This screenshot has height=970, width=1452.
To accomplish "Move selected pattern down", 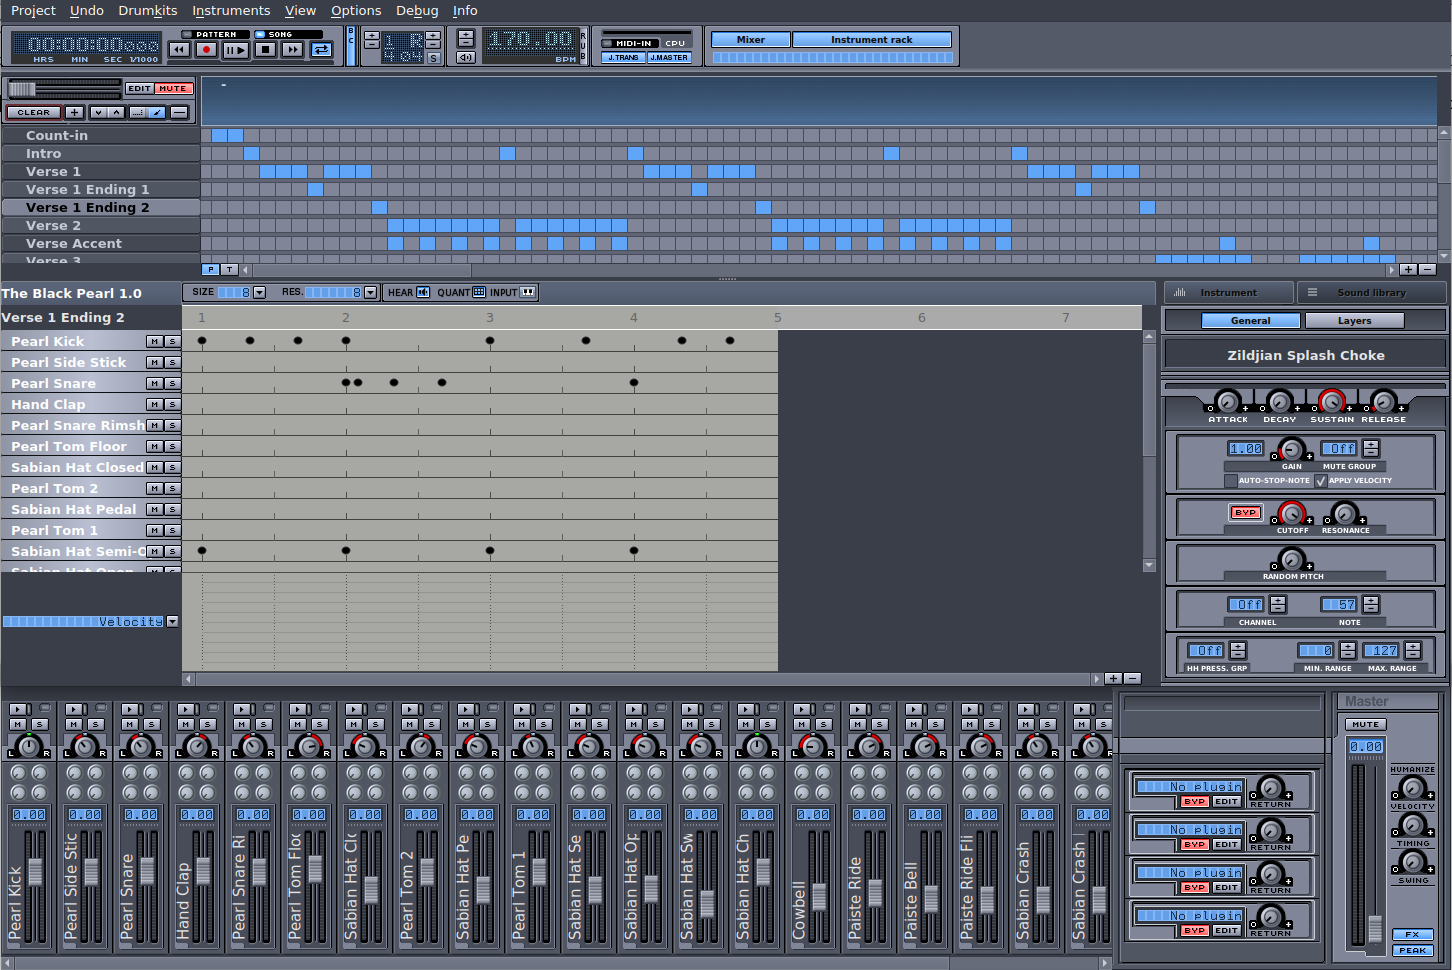I will [x=98, y=112].
